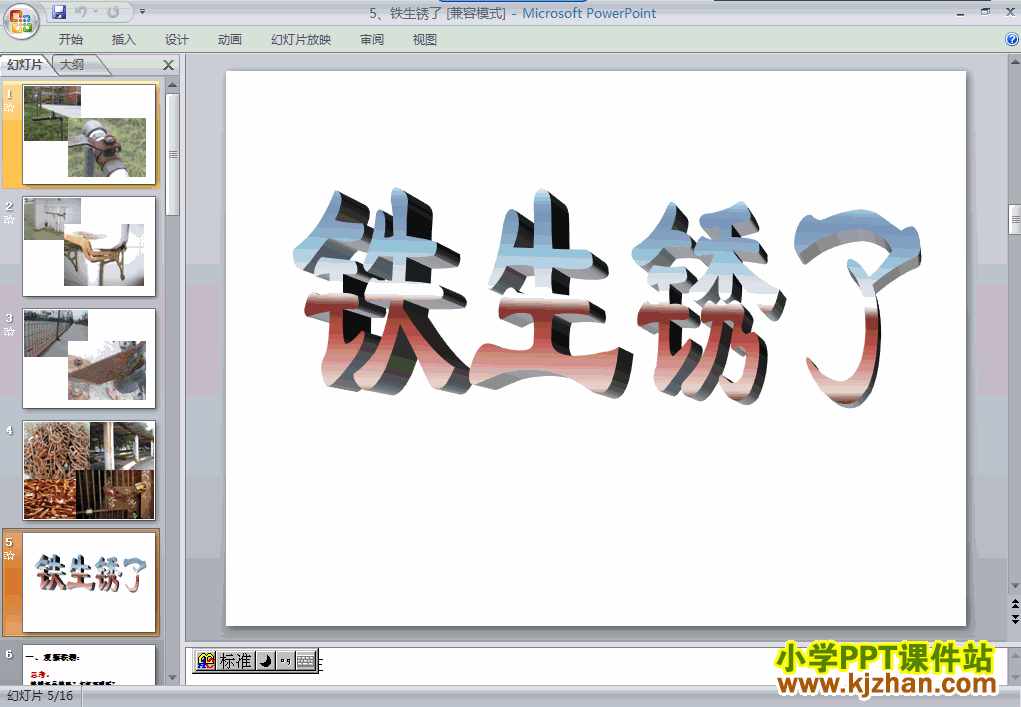Click the thumbnail pane scrollbar thumb
This screenshot has width=1021, height=707.
[173, 154]
